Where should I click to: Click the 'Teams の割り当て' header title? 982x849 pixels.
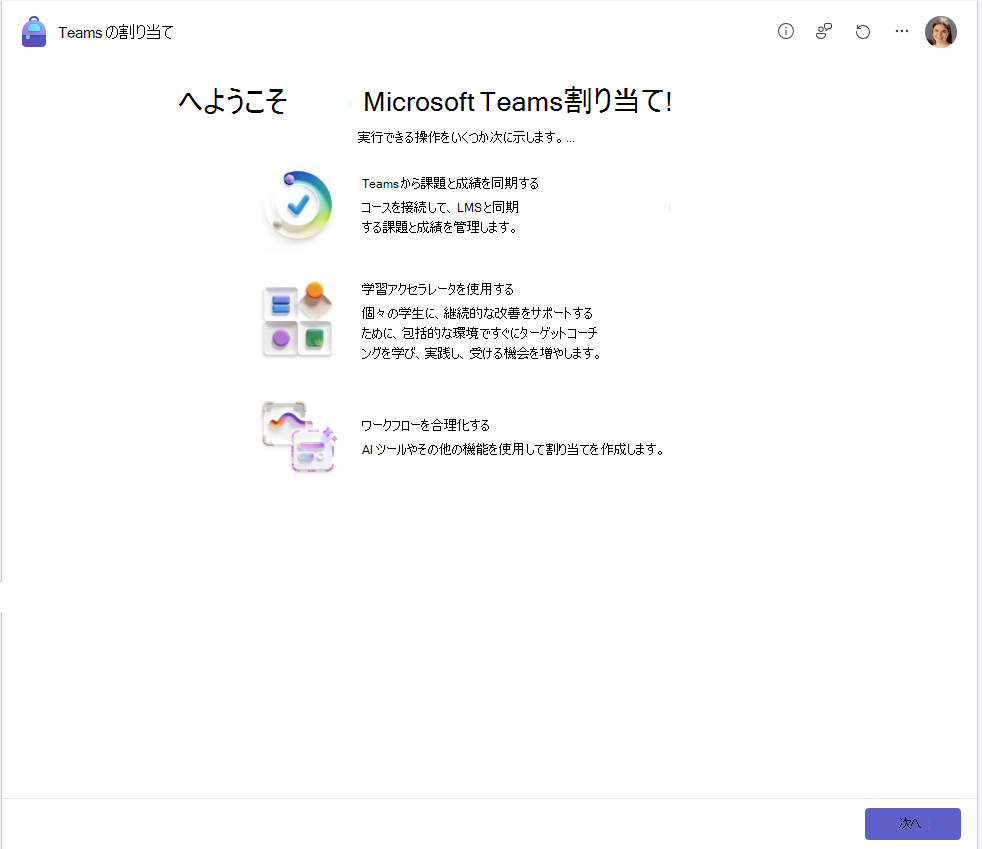(116, 33)
